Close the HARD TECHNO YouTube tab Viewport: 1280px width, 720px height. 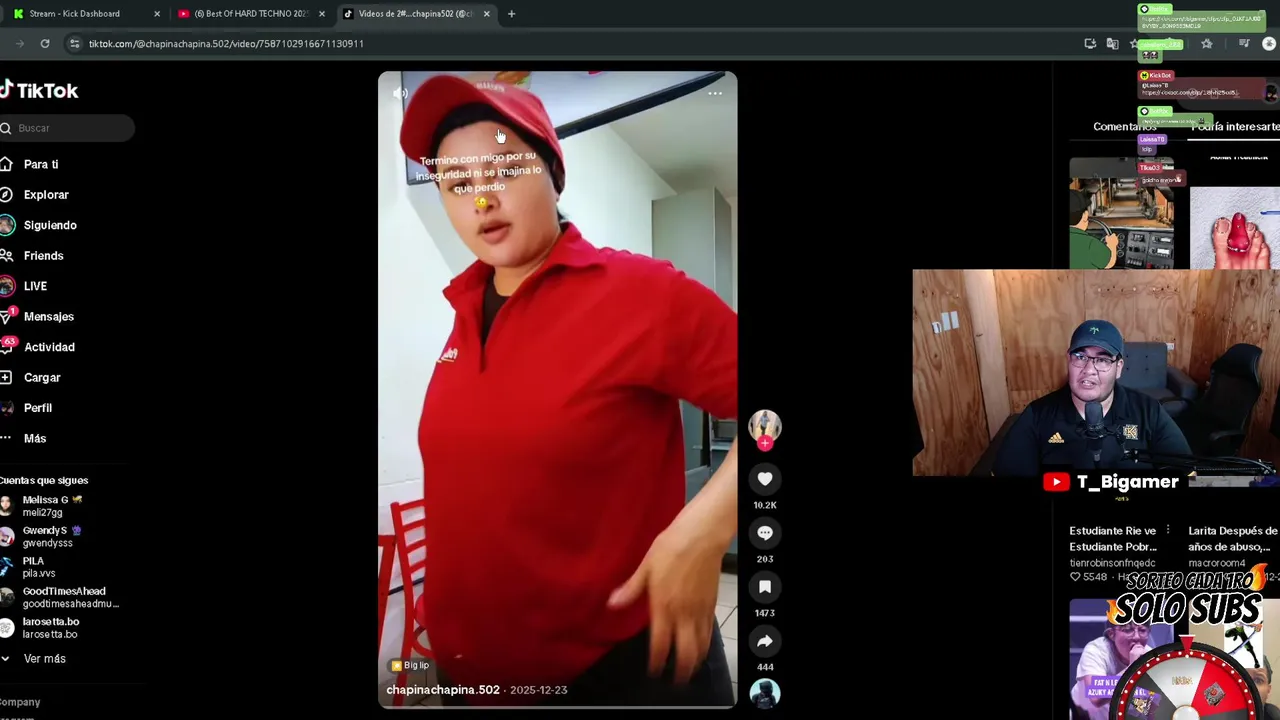coord(322,14)
